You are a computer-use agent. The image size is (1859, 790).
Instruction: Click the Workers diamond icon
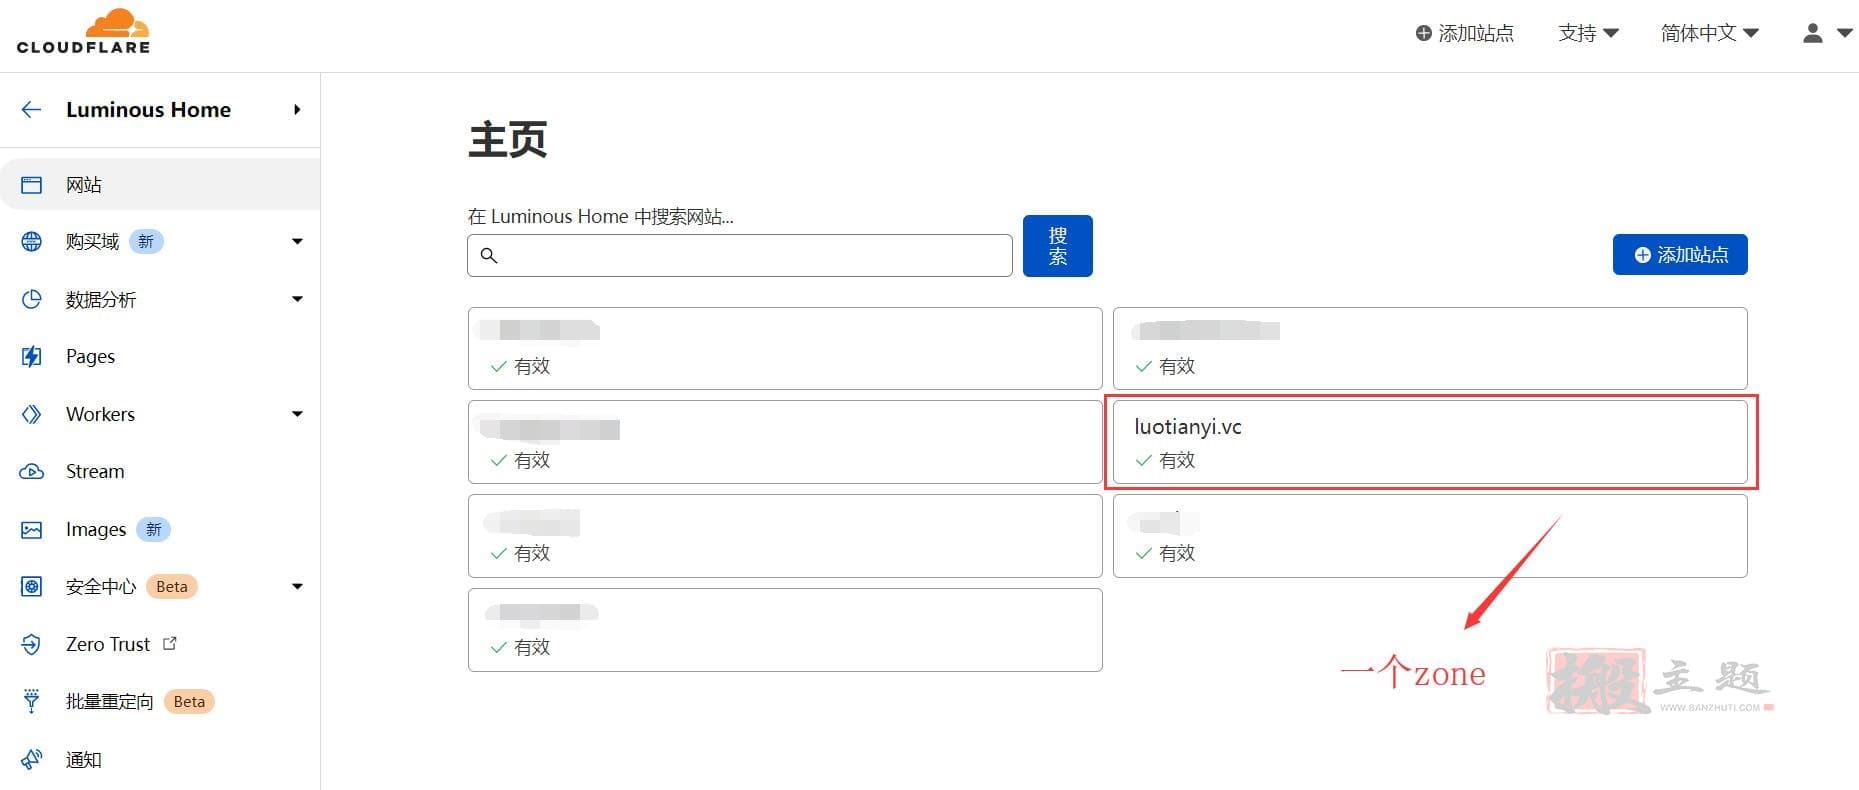point(32,414)
